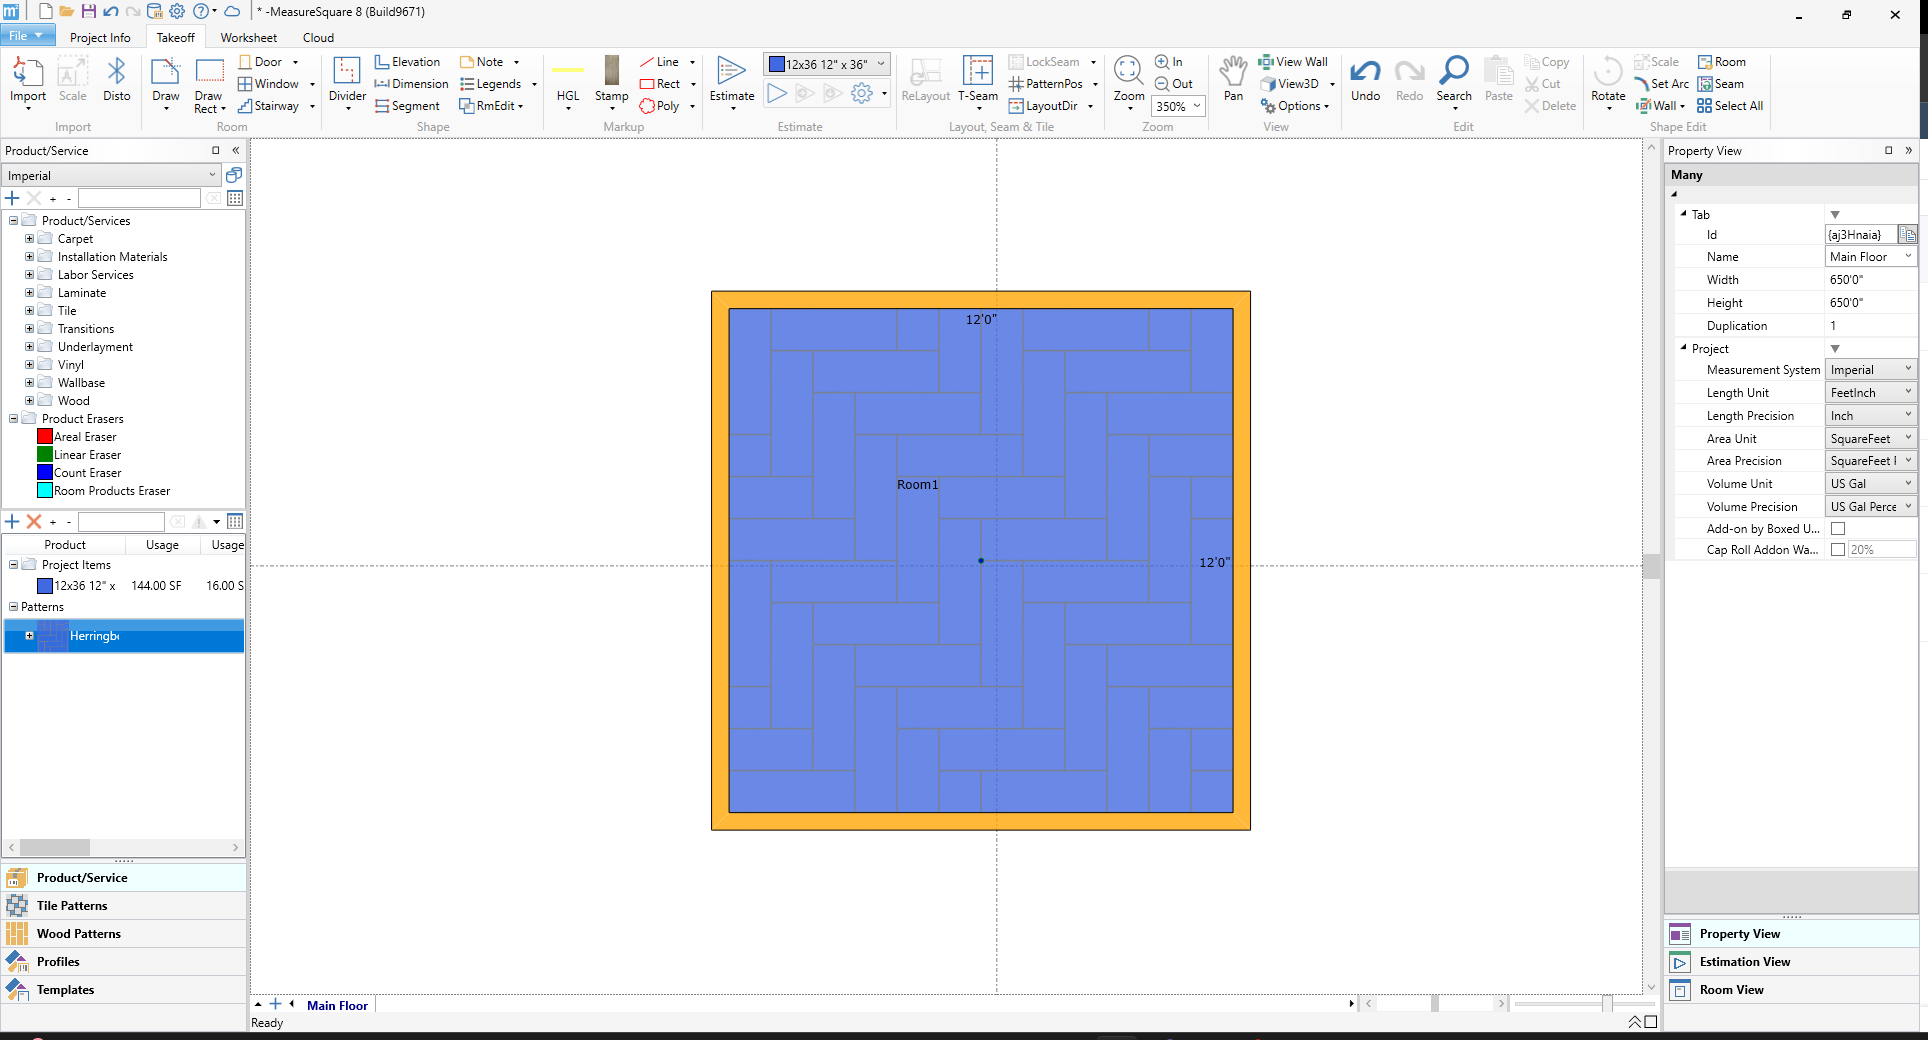Image resolution: width=1928 pixels, height=1040 pixels.
Task: Open the Imperial unit dropdown
Action: coord(111,176)
